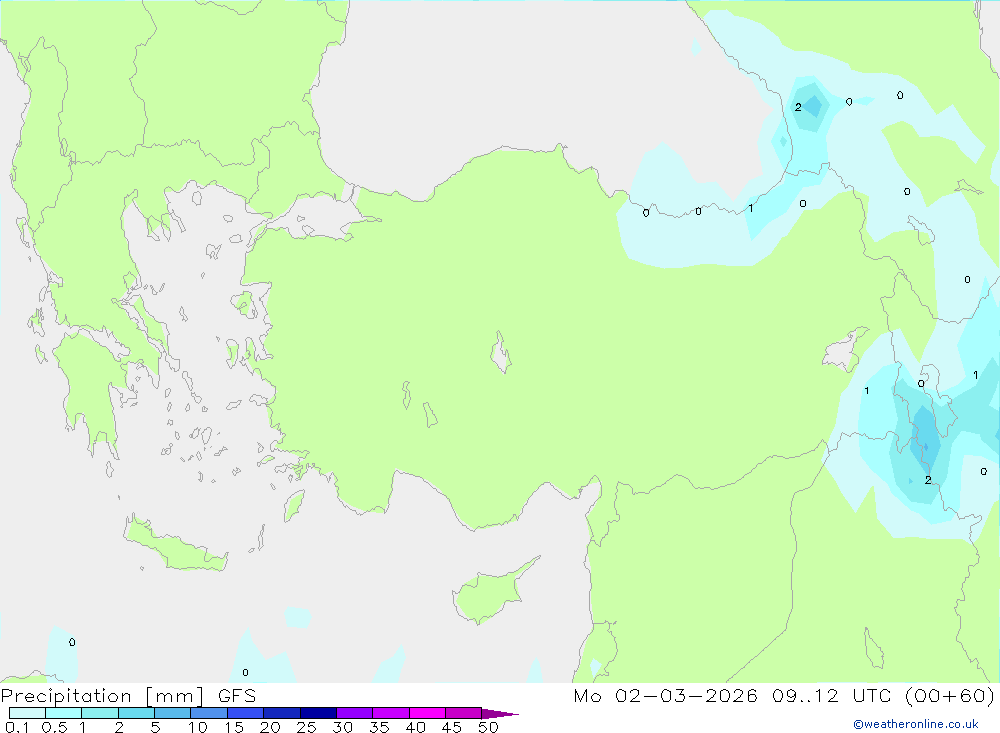Screen dimensions: 1000x733
Task: Click the '2' value south of Lake Urmia
Action: click(928, 480)
